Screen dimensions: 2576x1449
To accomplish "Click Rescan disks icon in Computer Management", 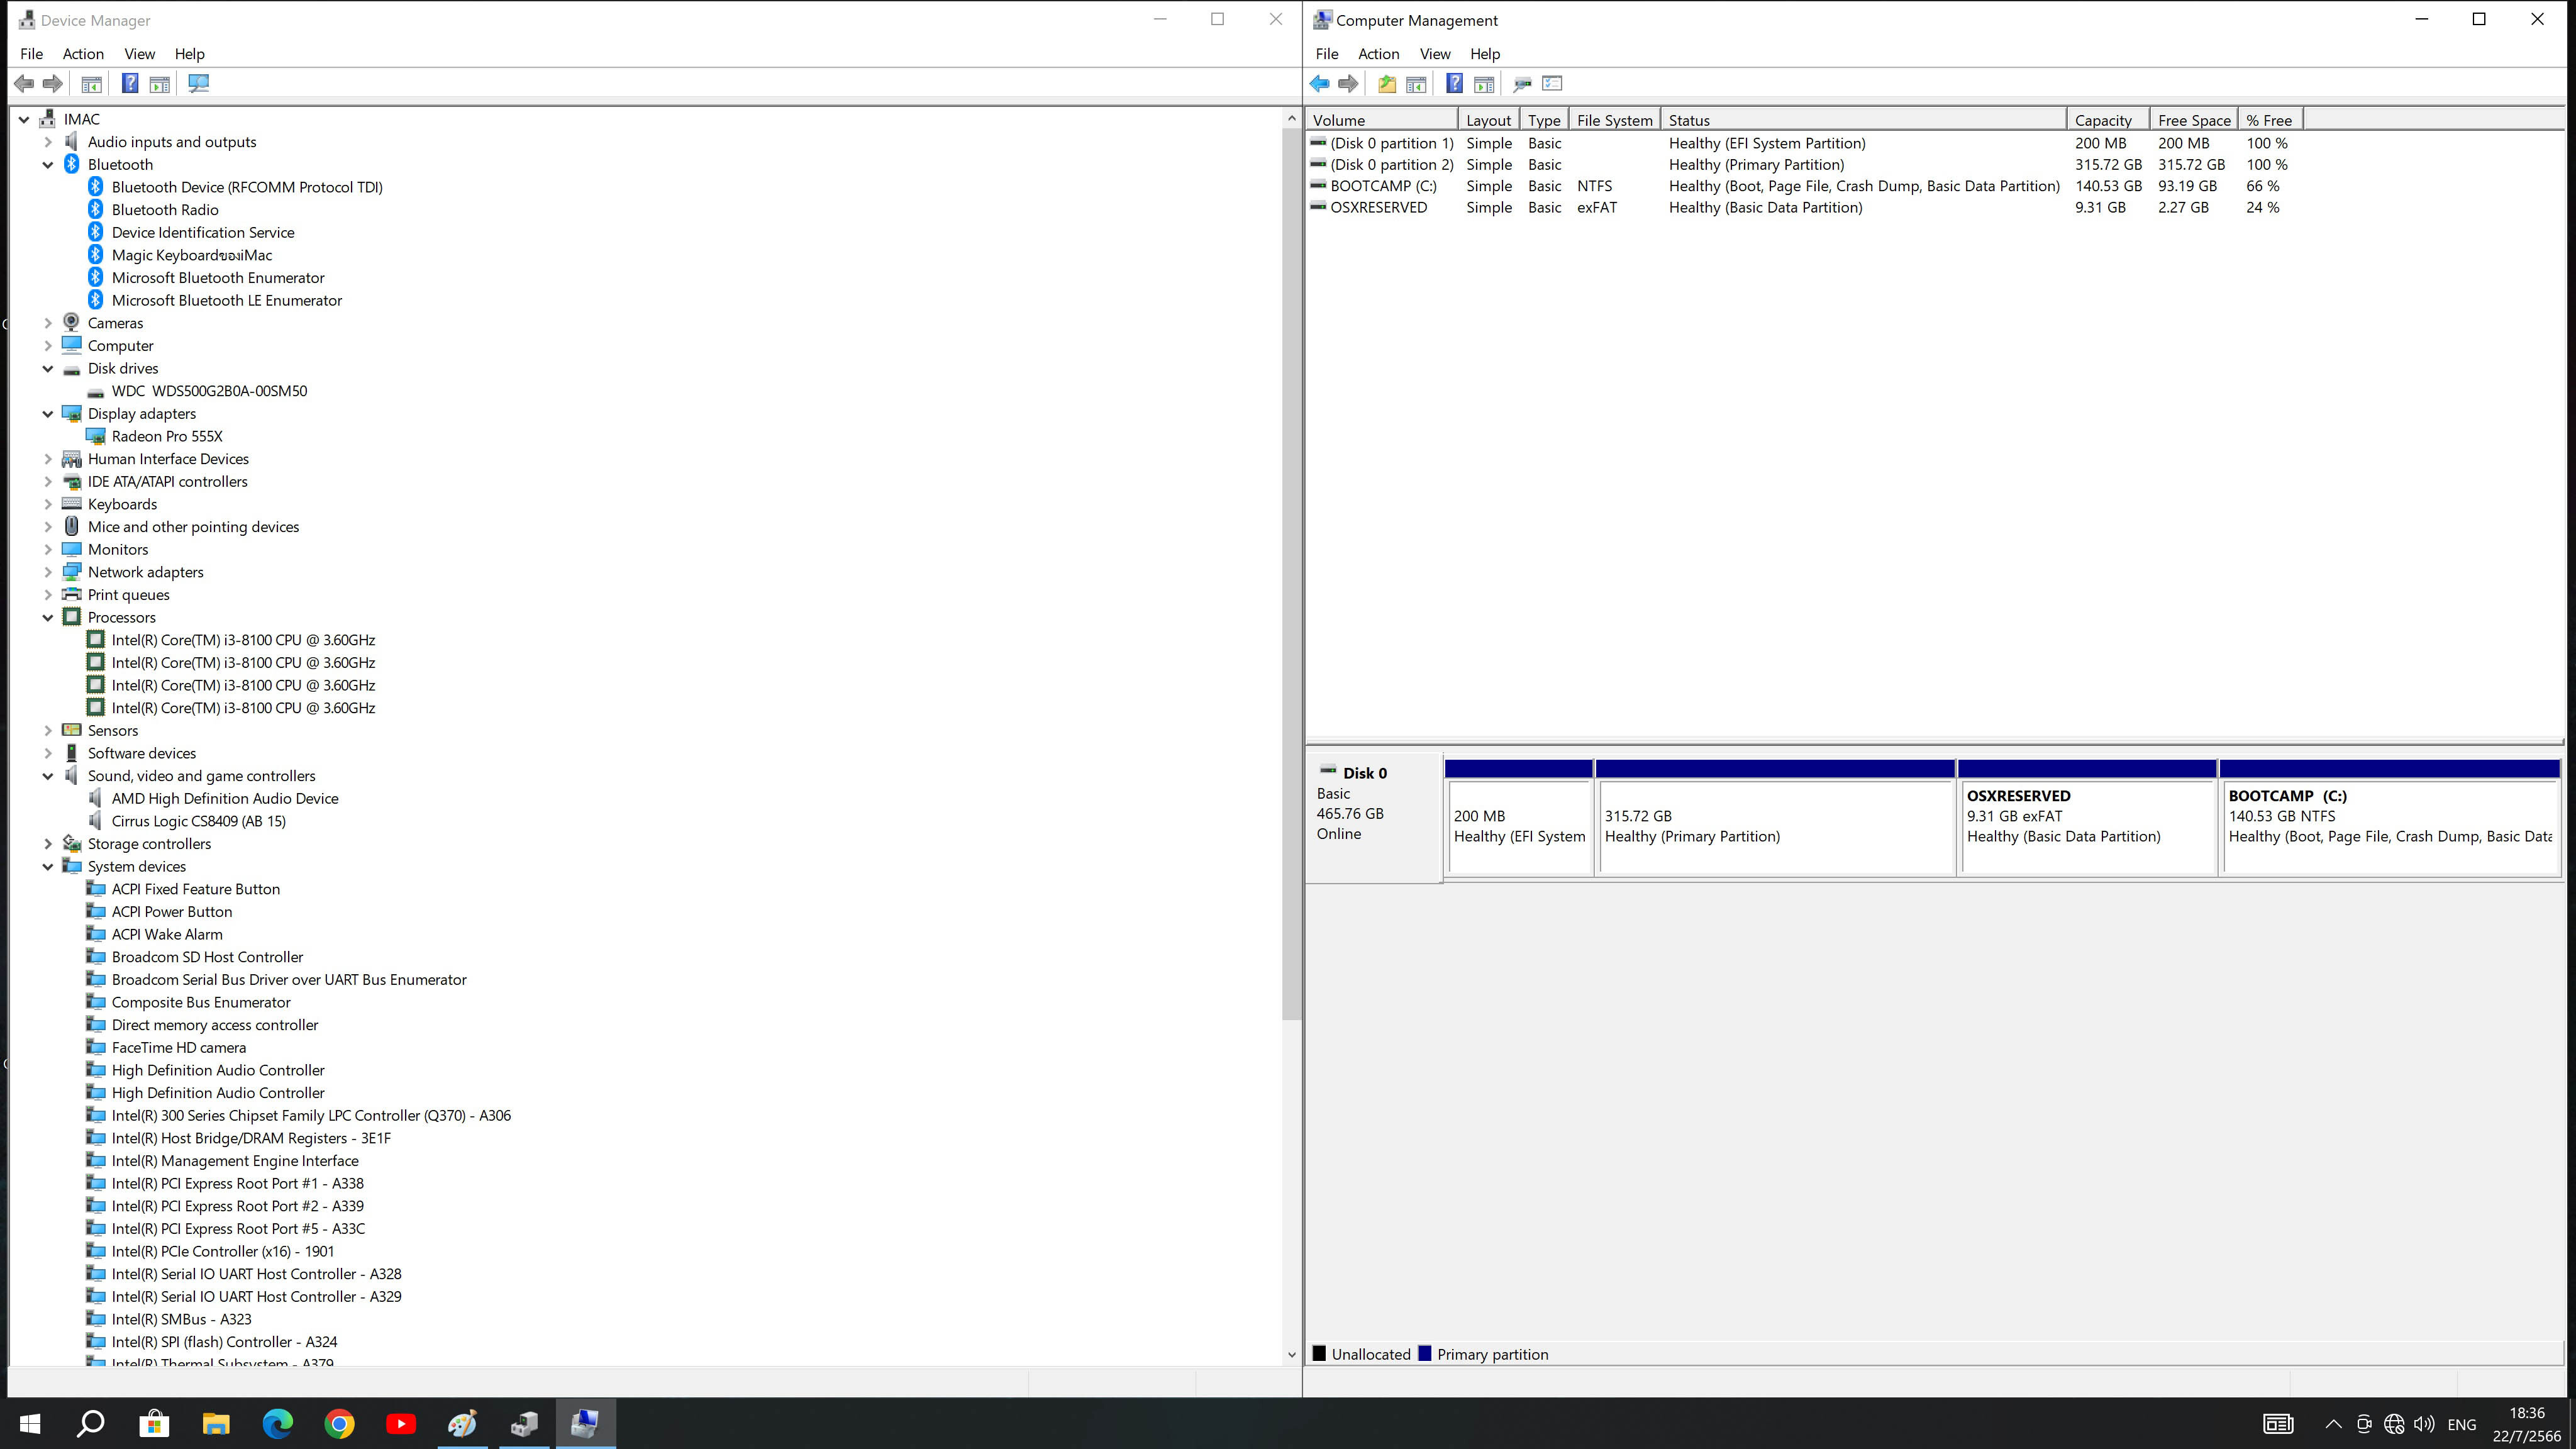I will coord(1523,84).
